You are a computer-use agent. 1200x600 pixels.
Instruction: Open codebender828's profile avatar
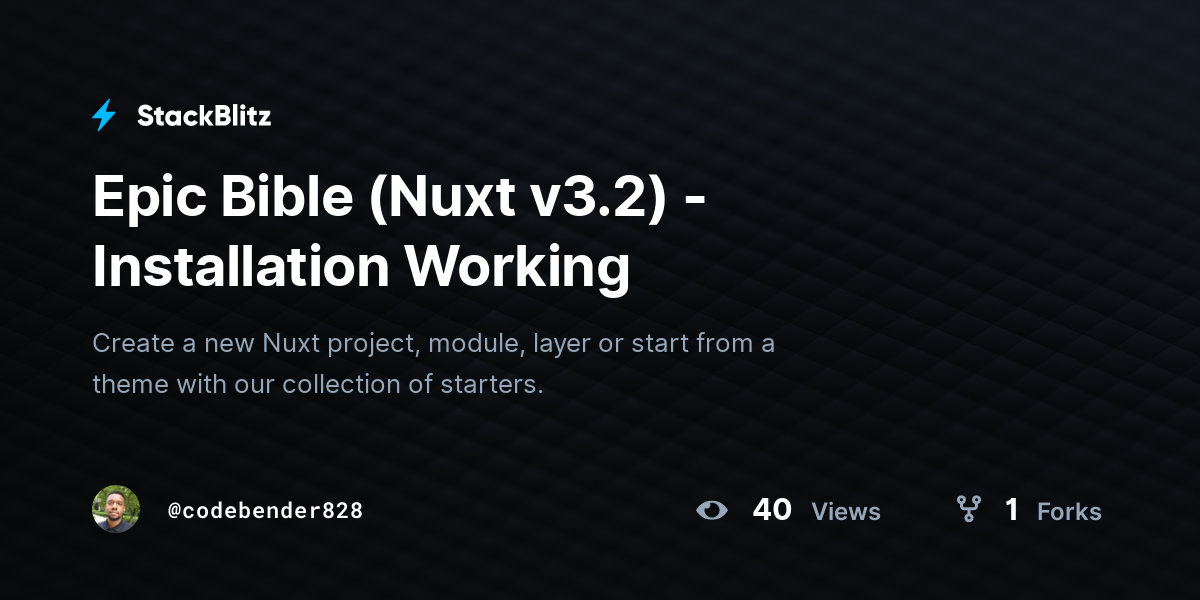click(116, 509)
